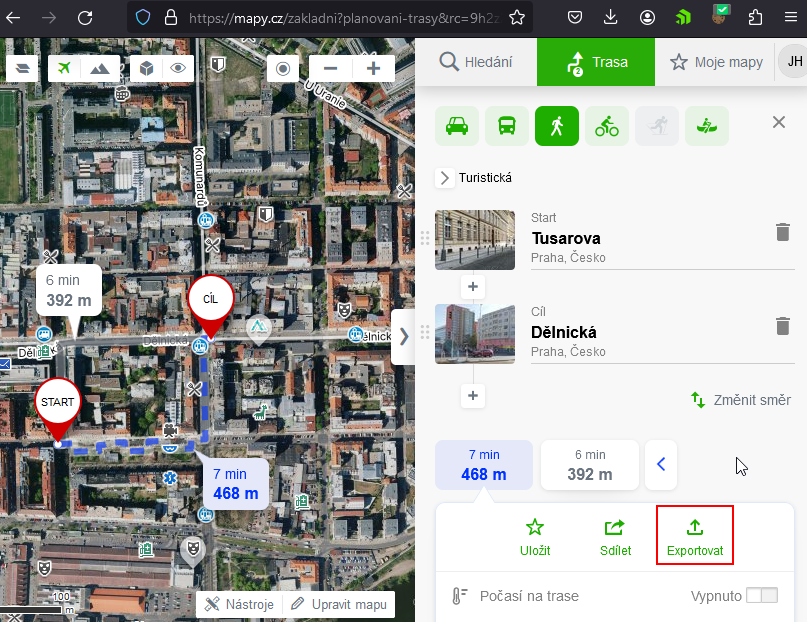Toggle weather on route switch
This screenshot has width=807, height=622.
(x=761, y=596)
